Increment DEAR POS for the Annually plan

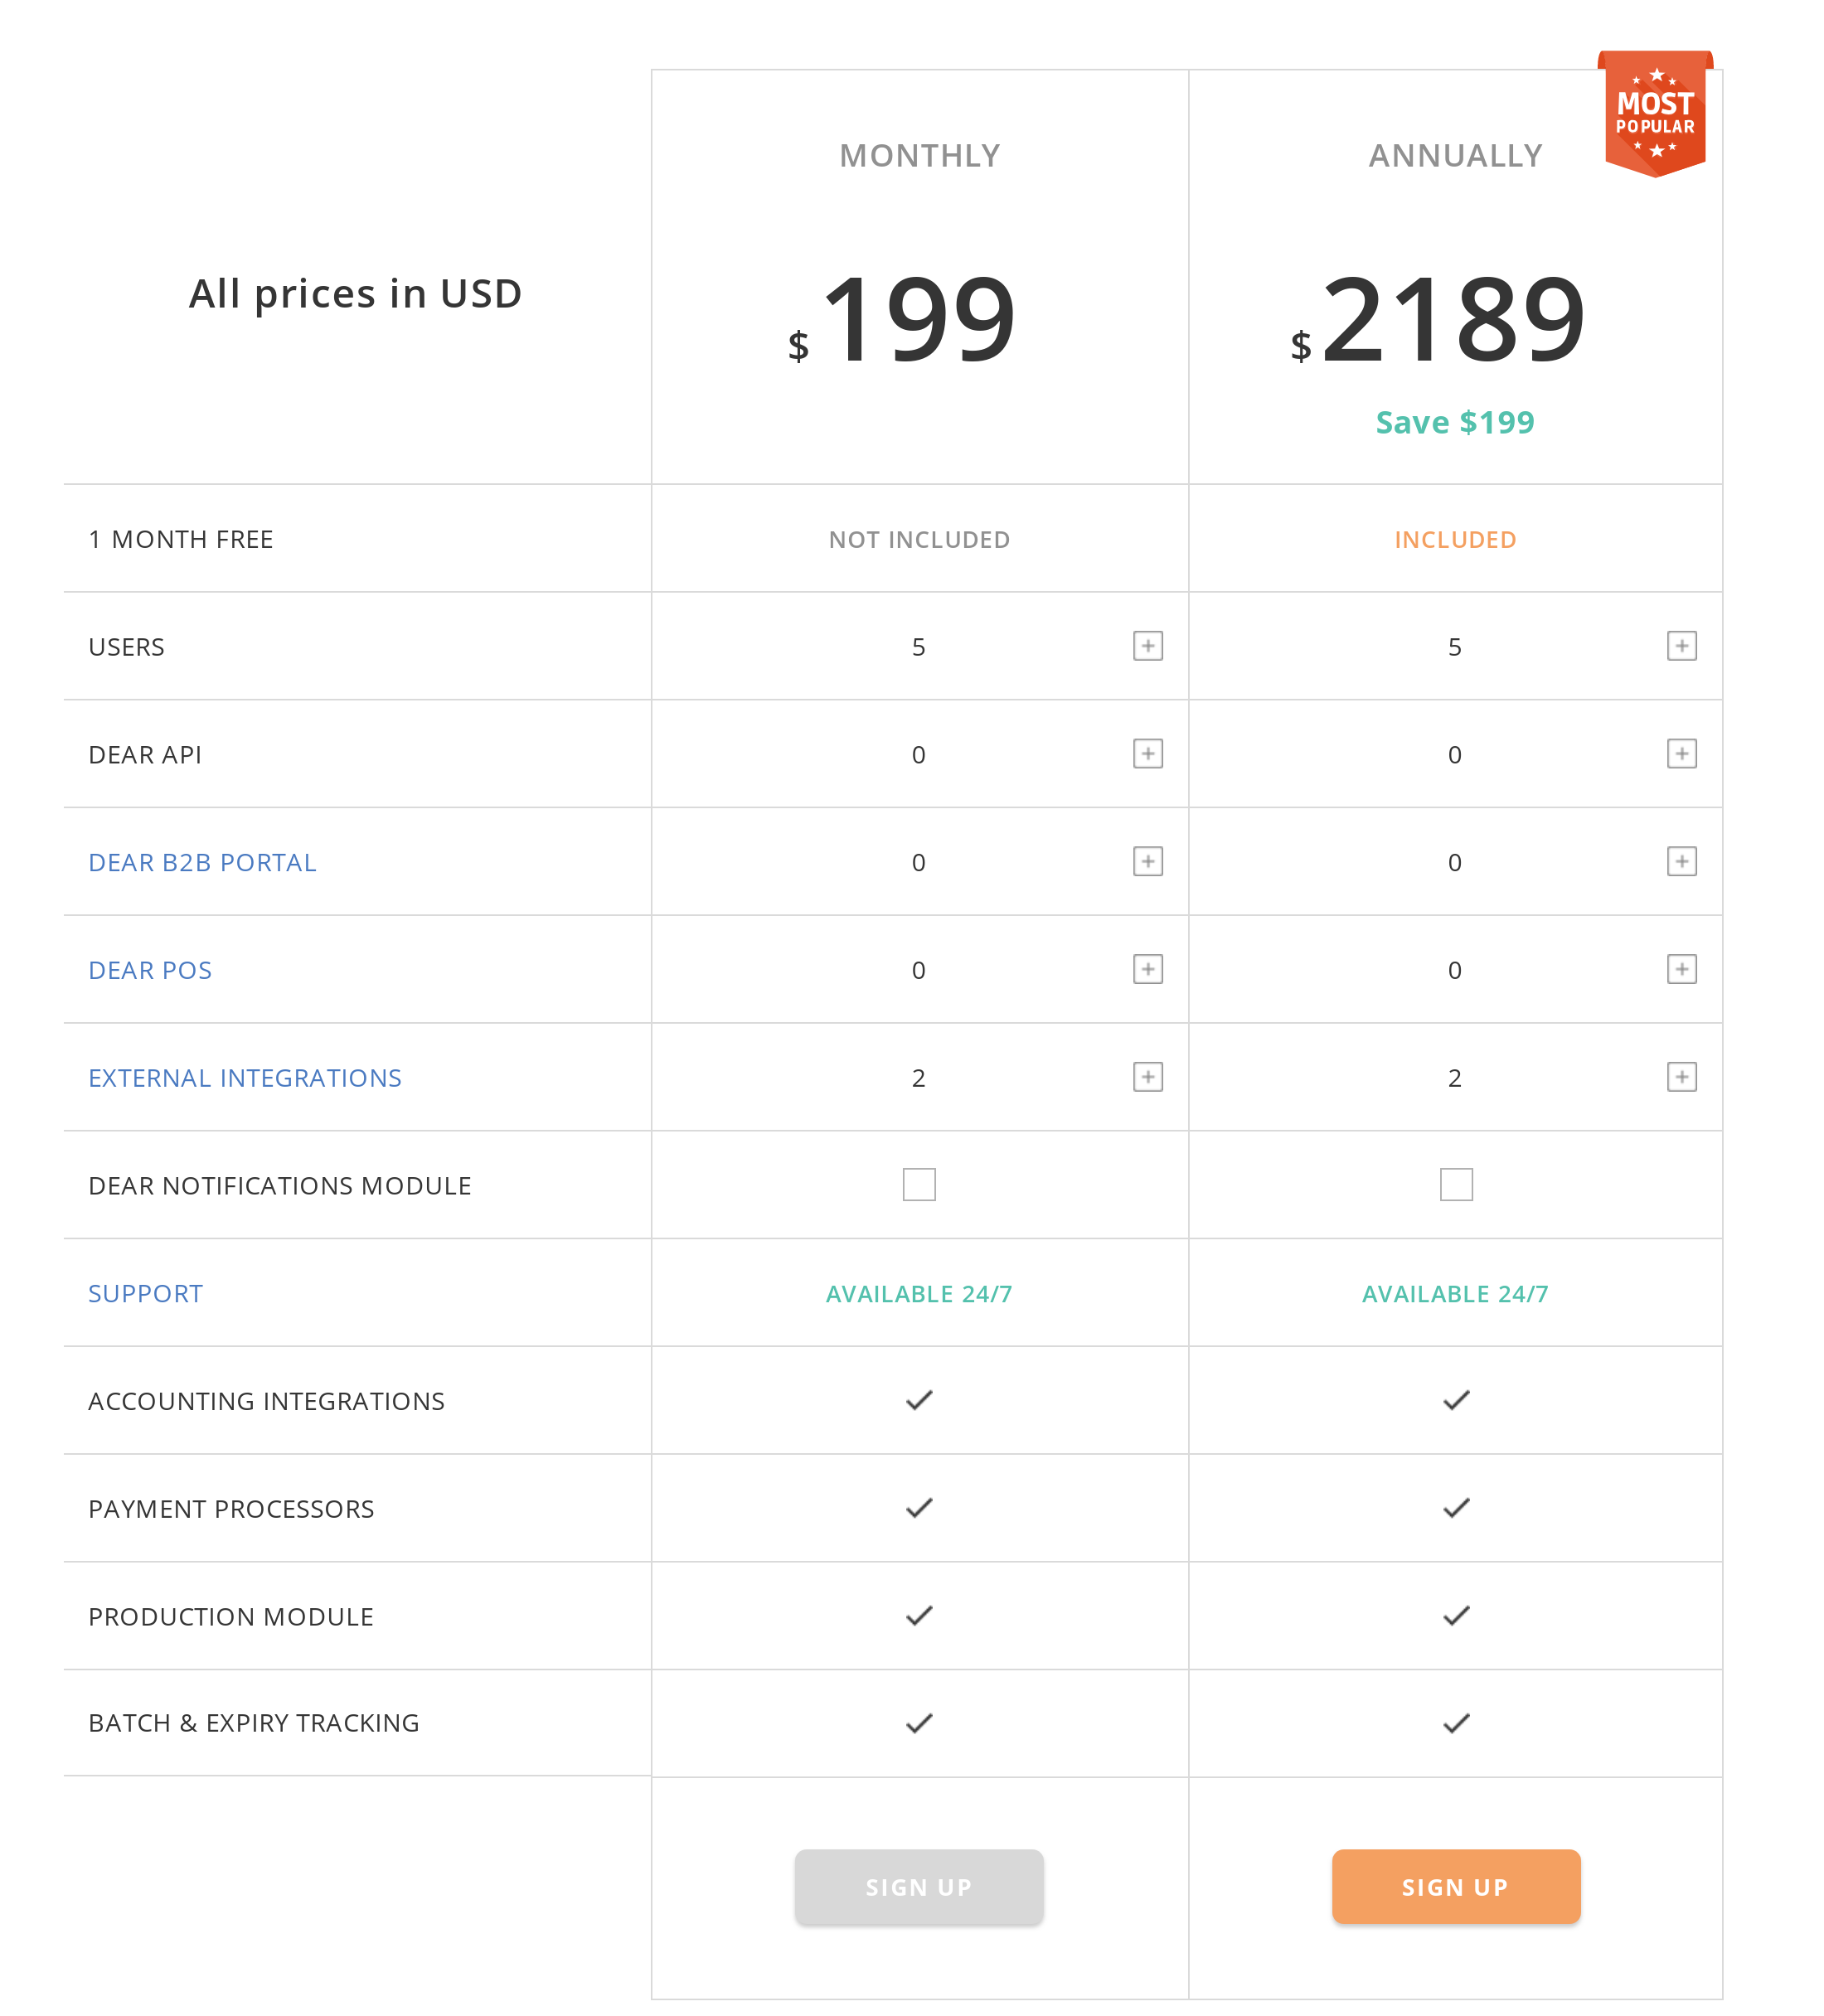pyautogui.click(x=1684, y=969)
